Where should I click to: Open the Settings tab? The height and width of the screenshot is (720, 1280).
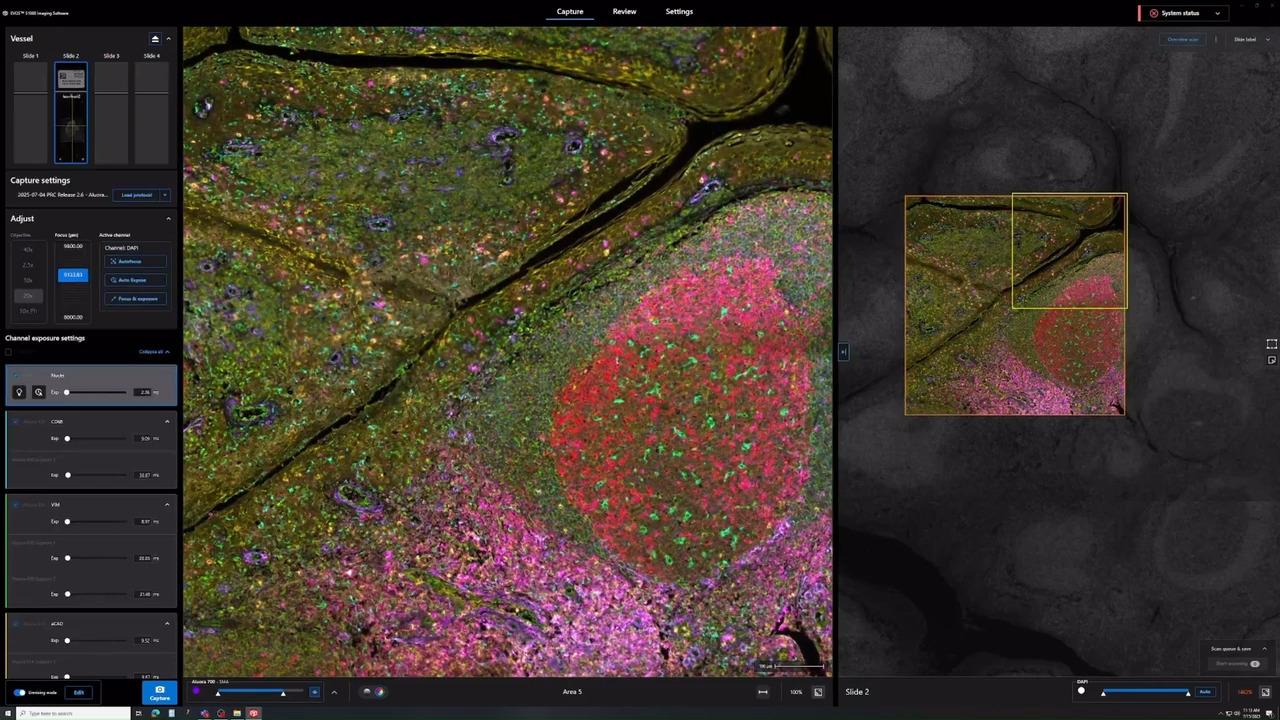(x=679, y=12)
